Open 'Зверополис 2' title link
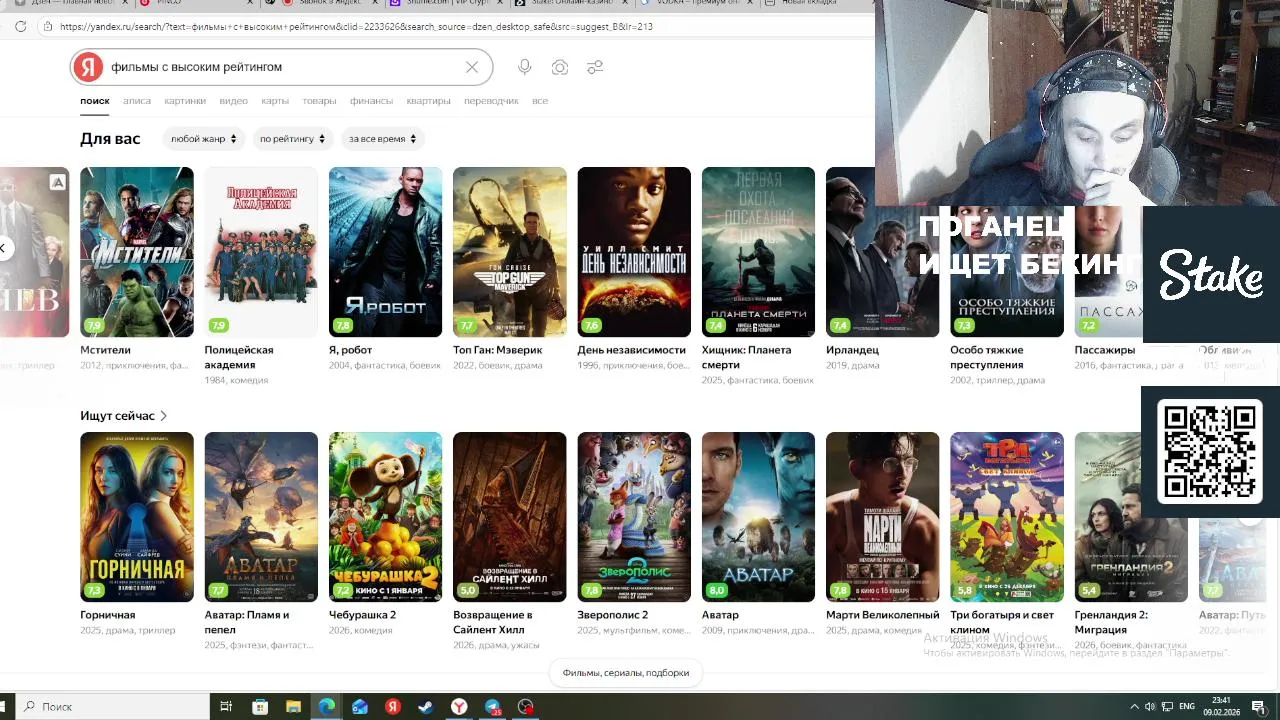The image size is (1280, 720). 612,615
